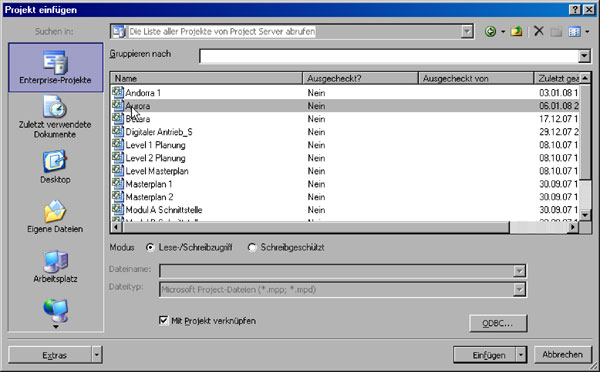Click the ODBC... button
Screen dimensions: 600x372
tap(498, 323)
